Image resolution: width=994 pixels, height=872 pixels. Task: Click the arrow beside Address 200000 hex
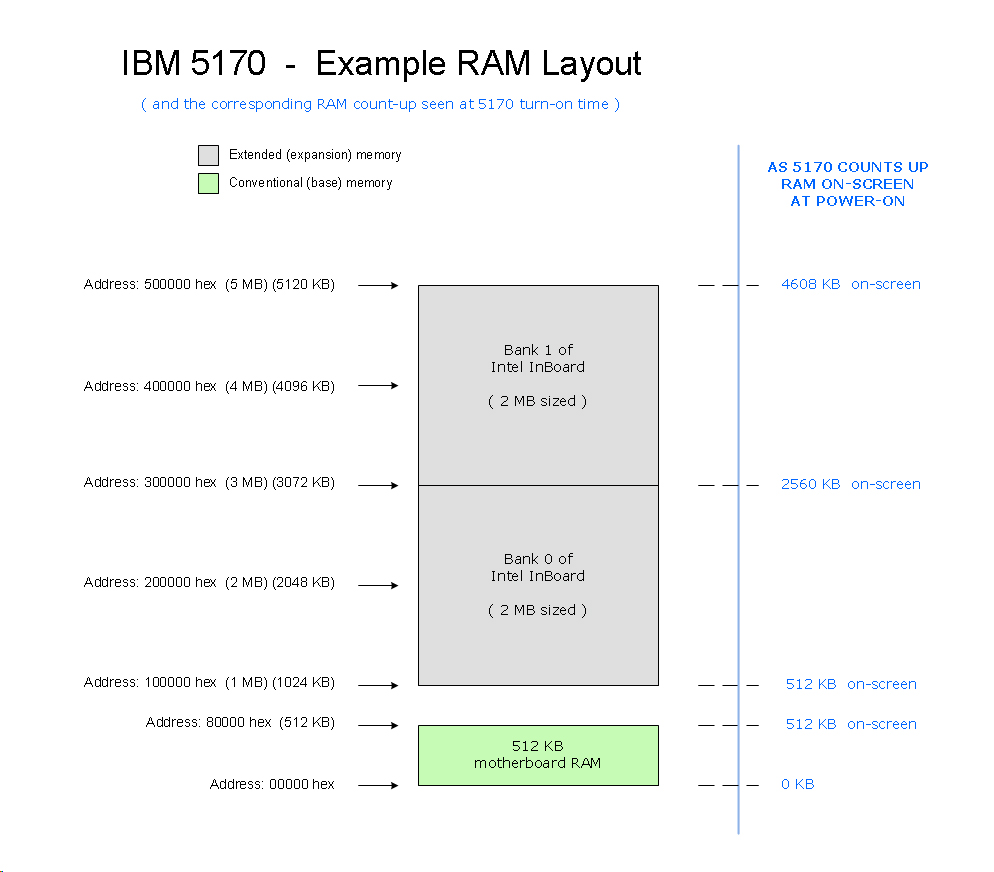pyautogui.click(x=378, y=586)
